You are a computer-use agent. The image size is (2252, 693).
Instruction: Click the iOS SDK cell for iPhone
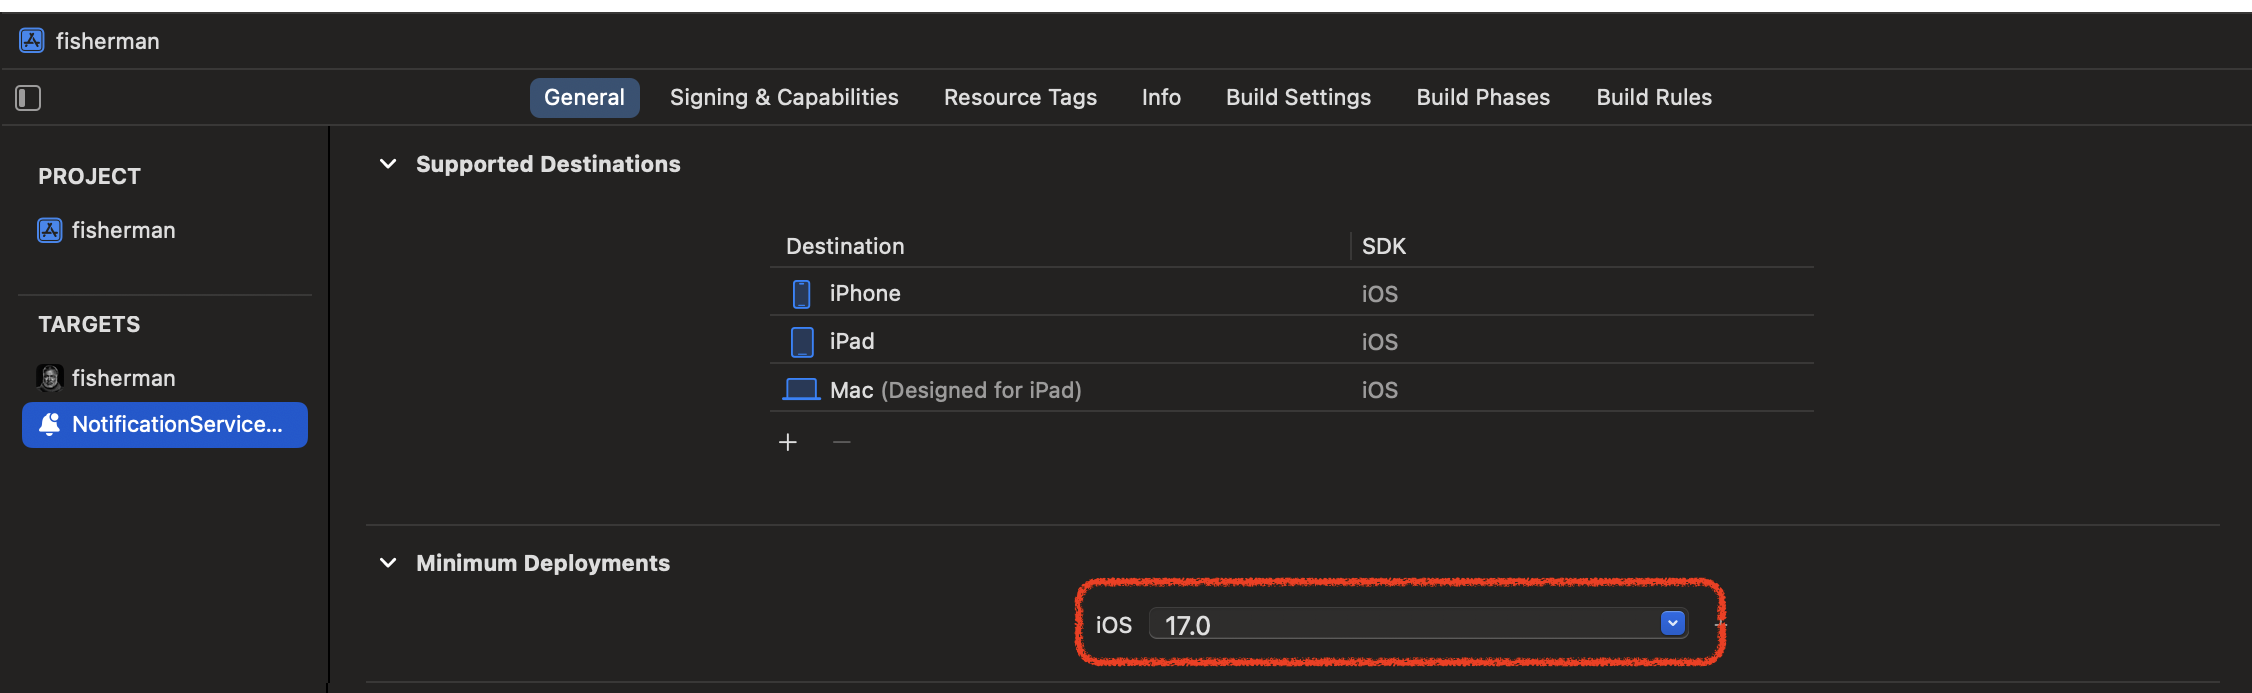[x=1379, y=294]
